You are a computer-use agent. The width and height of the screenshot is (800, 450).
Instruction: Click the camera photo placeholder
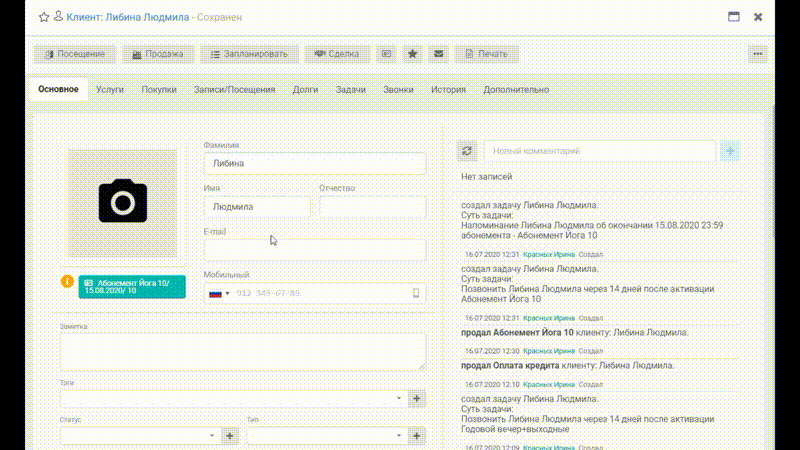click(x=123, y=203)
